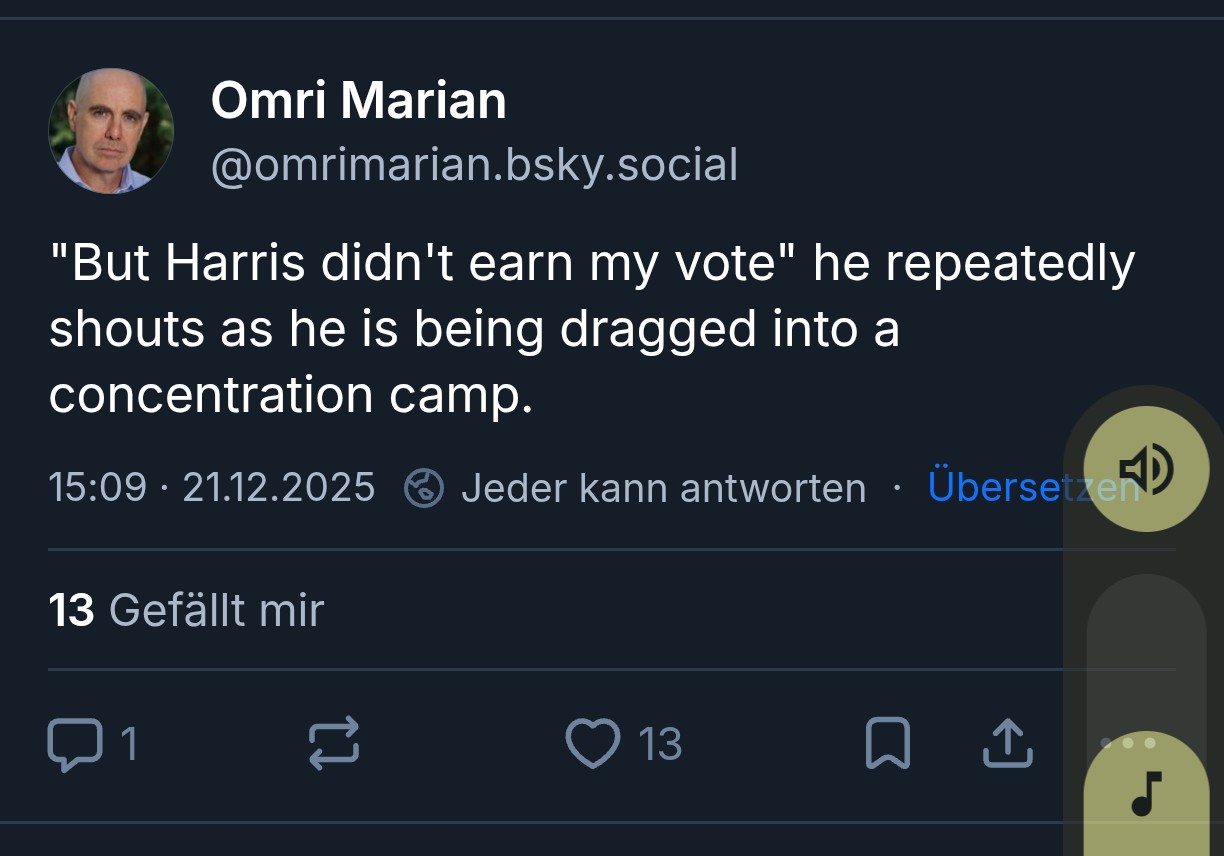Viewport: 1224px width, 856px height.
Task: Open the 13 Gefällt mir likes list
Action: point(186,610)
